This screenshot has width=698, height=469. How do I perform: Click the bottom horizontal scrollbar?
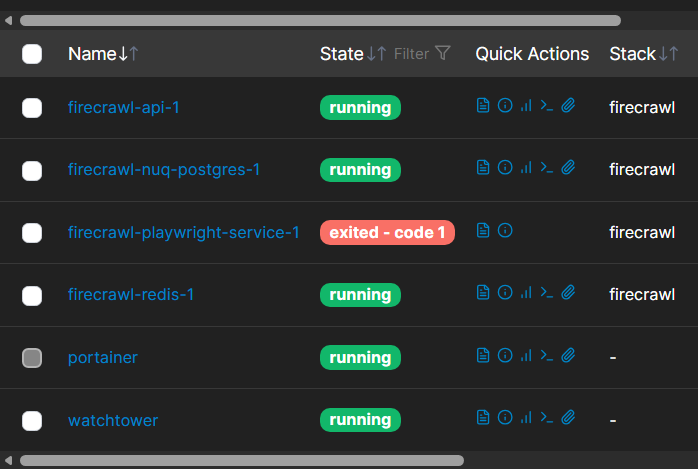click(x=240, y=461)
